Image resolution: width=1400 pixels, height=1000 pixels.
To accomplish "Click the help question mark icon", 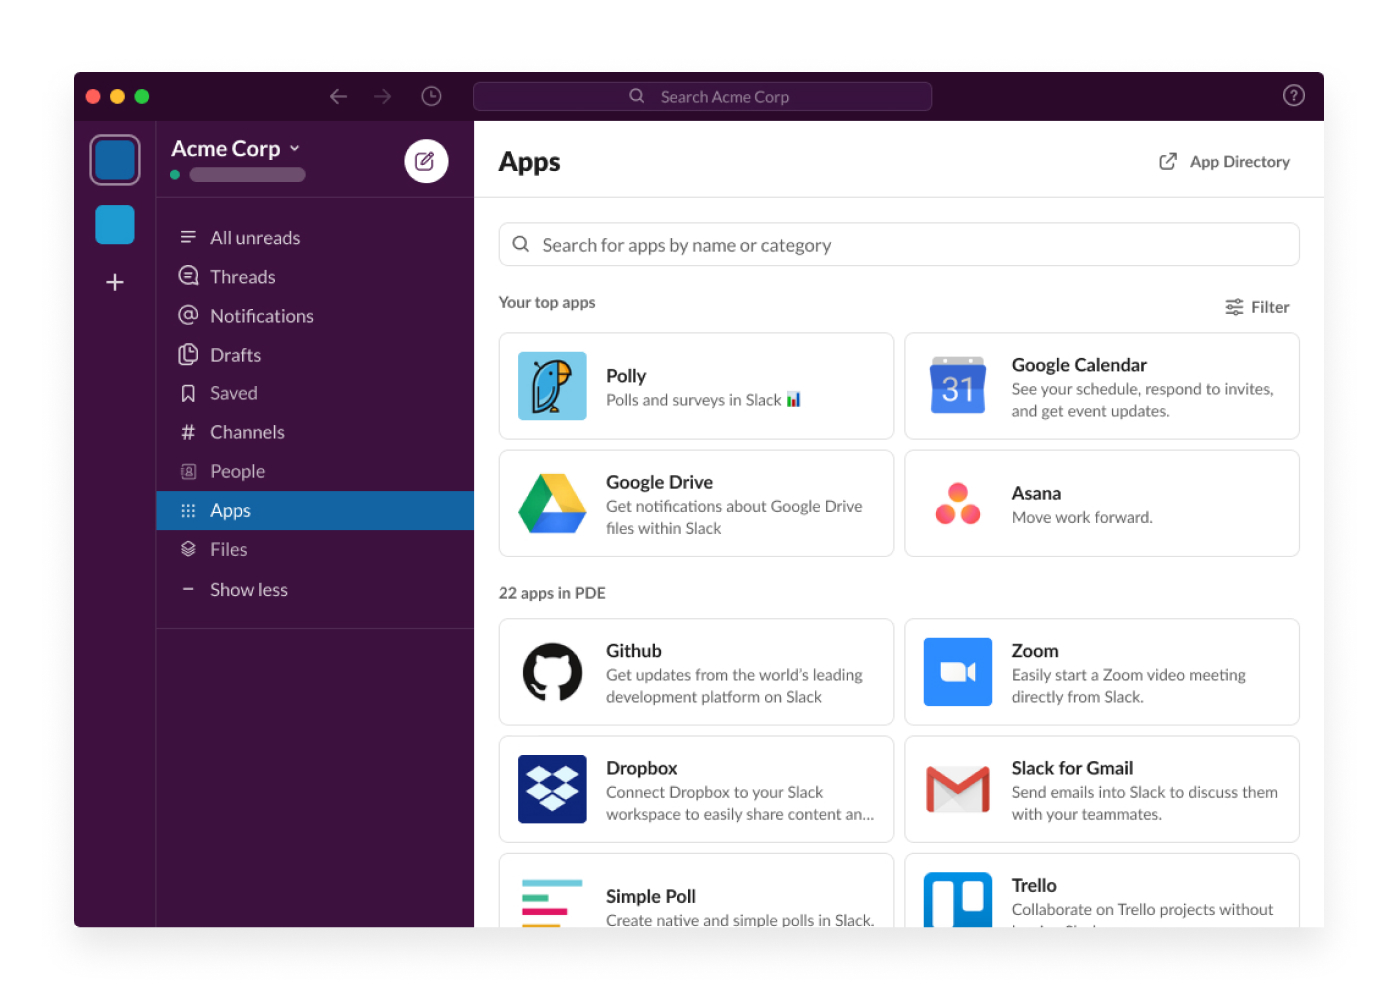I will point(1293,96).
